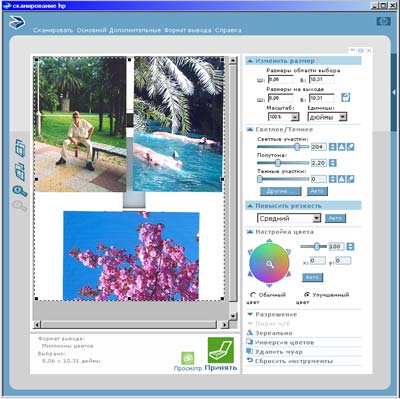Open the Единицы дюймы dropdown
Image resolution: width=400 pixels, height=399 pixels.
(x=327, y=117)
